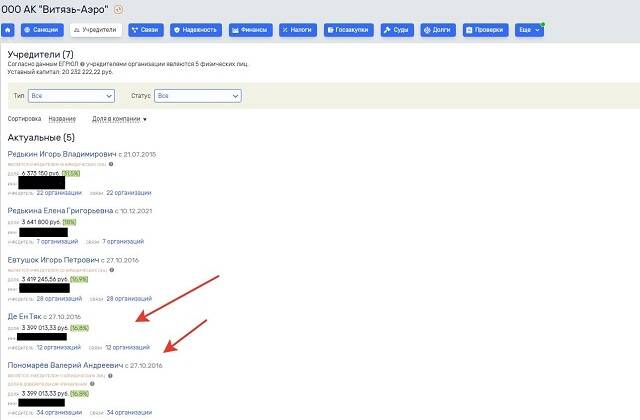Click the Учредители (7) heading
The image size is (640, 420).
[x=40, y=54]
